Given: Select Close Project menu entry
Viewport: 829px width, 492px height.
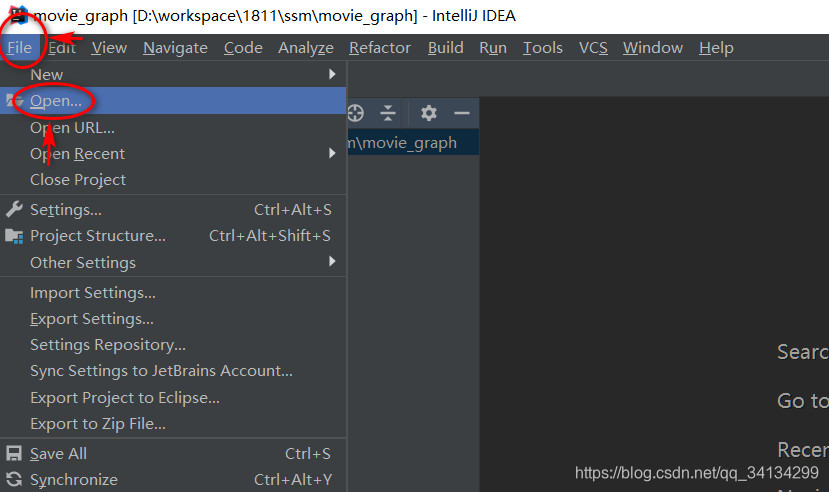Looking at the screenshot, I should (x=173, y=180).
